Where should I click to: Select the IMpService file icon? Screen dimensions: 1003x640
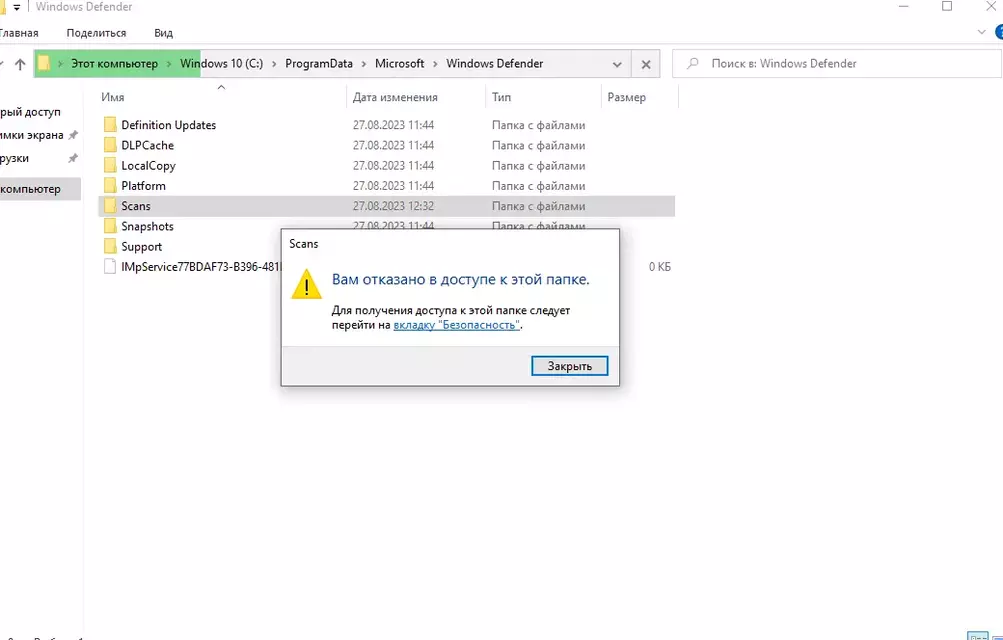click(x=110, y=267)
